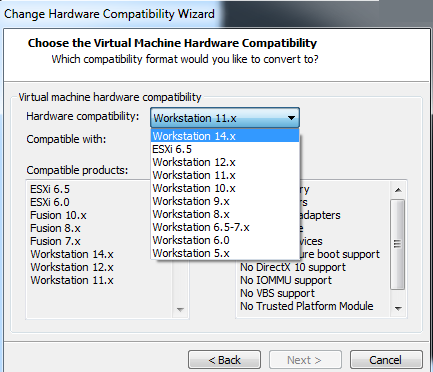Select Workstation 11.x in Compatible products list
This screenshot has height=372, width=433.
(72, 280)
